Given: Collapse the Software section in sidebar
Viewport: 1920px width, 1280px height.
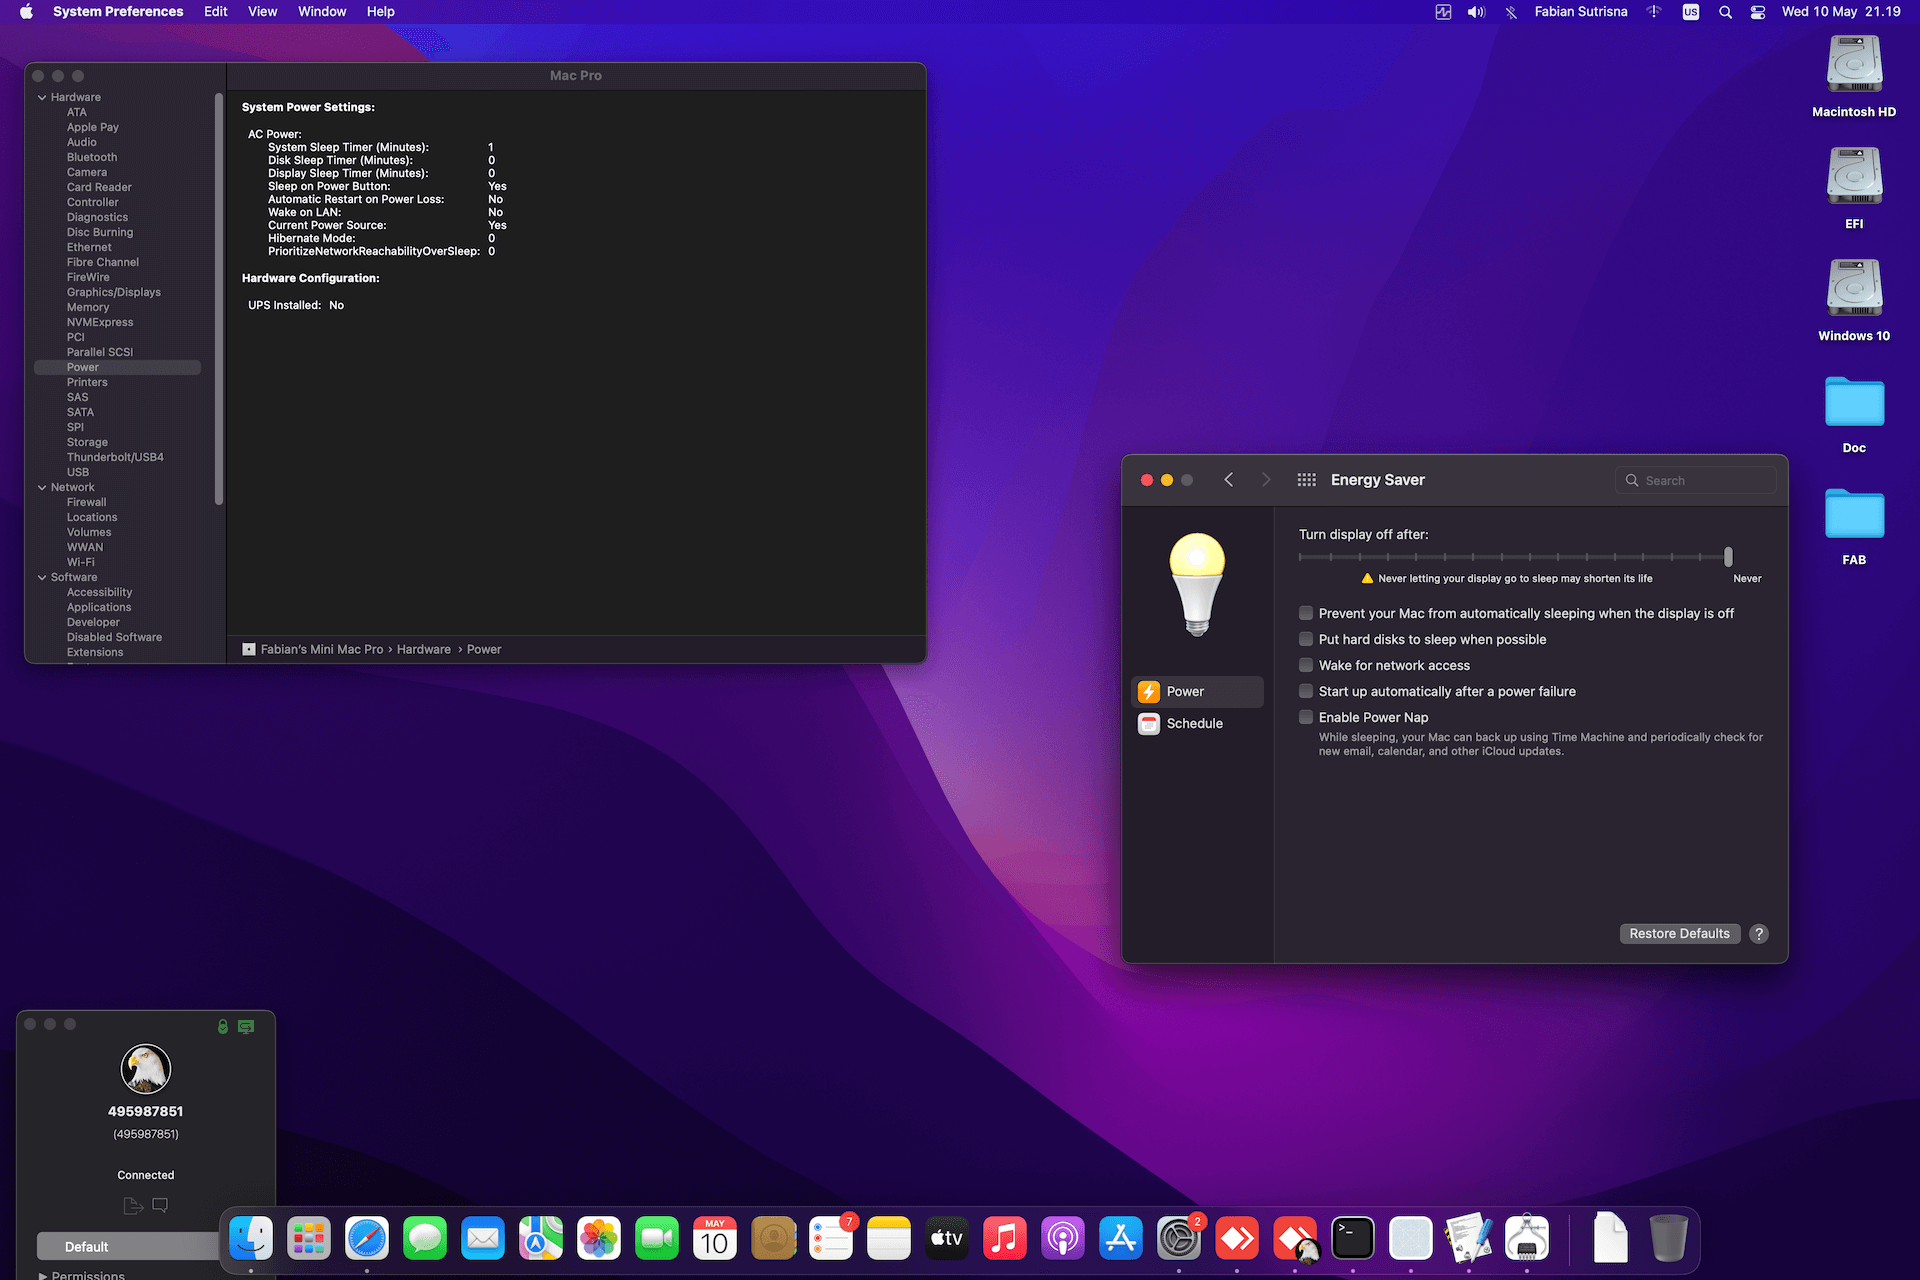Looking at the screenshot, I should (42, 577).
